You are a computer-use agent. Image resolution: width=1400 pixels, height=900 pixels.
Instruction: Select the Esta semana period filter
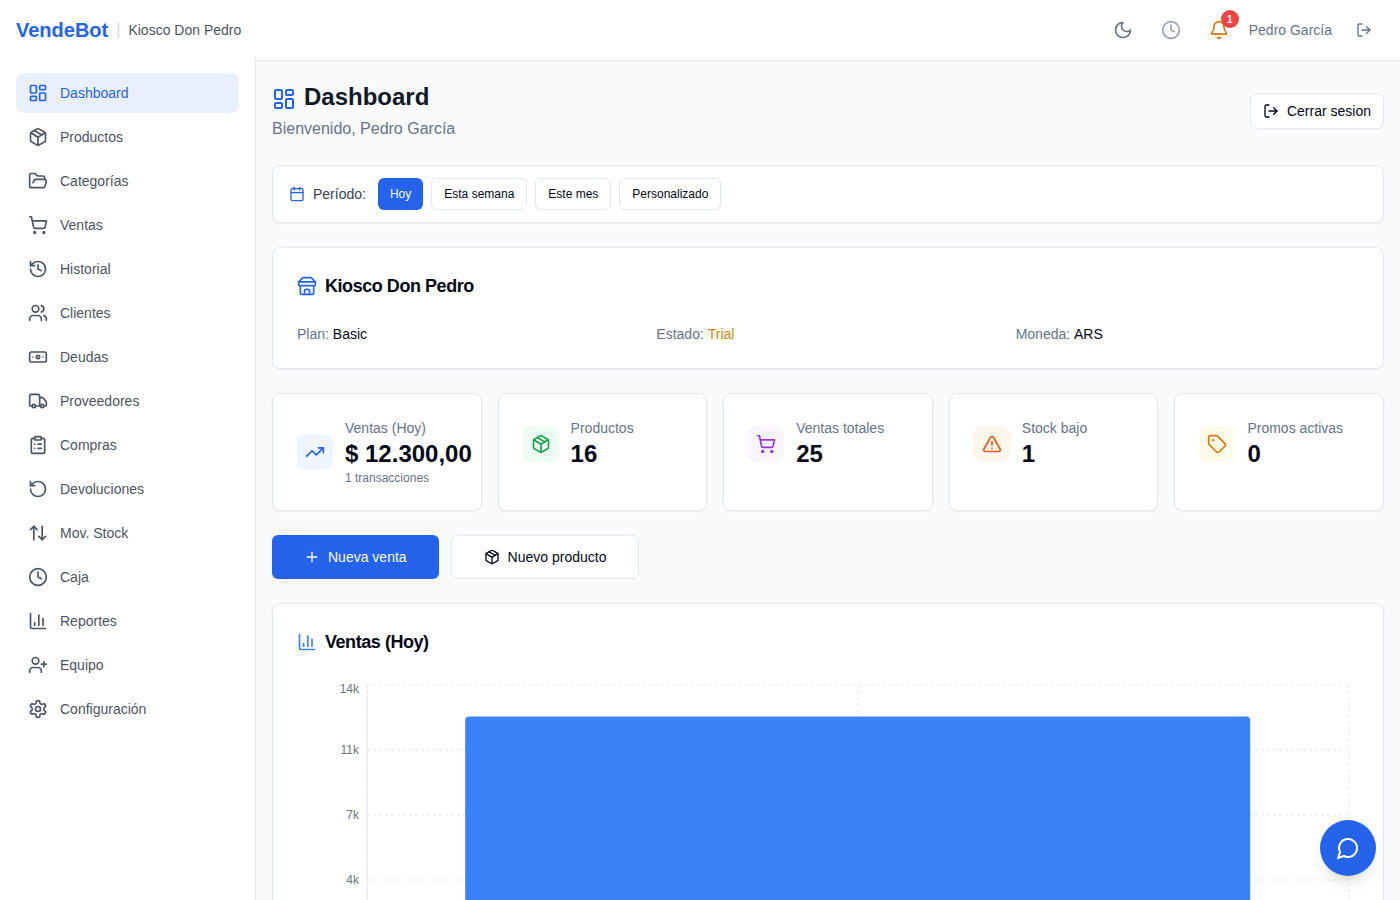click(x=479, y=194)
